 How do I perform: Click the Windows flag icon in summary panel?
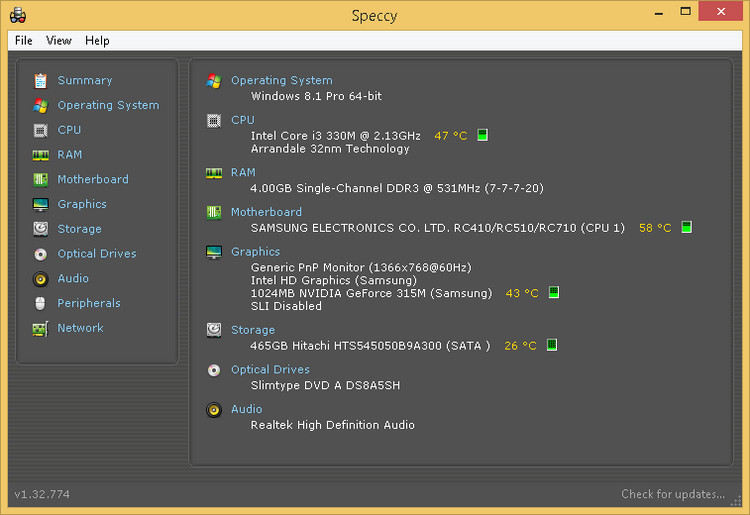[214, 81]
